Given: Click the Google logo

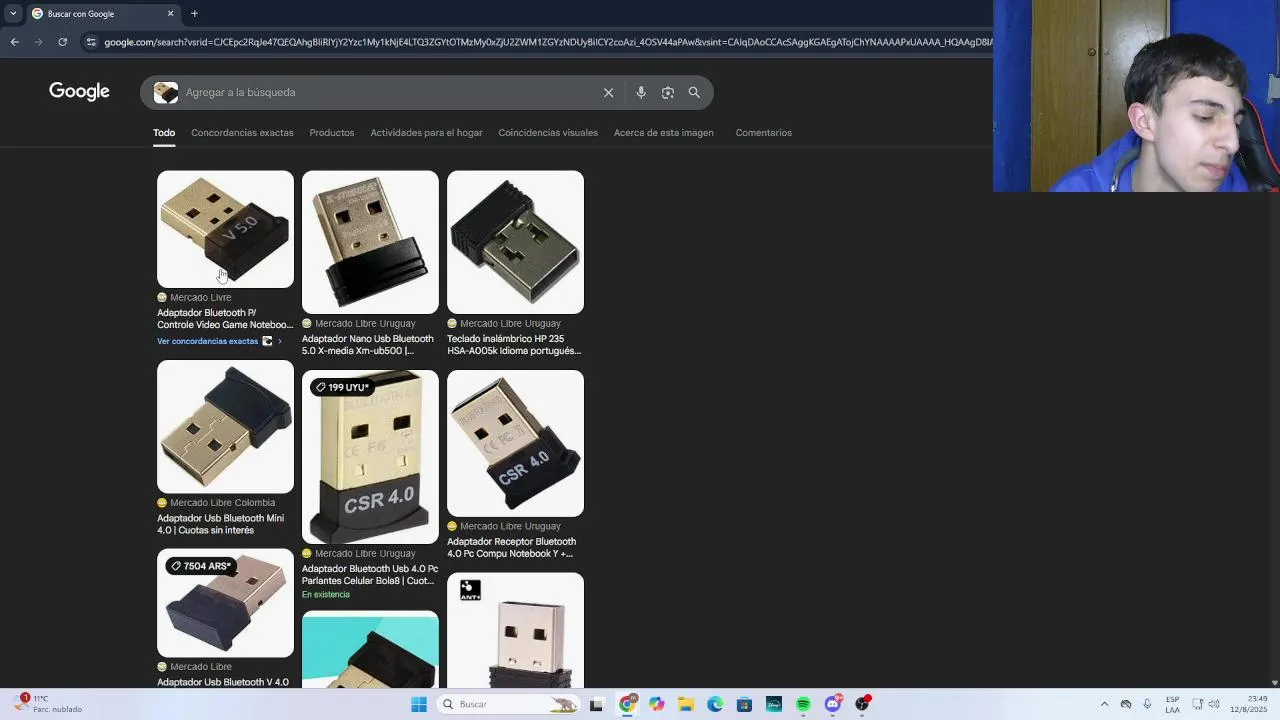Looking at the screenshot, I should (x=79, y=92).
